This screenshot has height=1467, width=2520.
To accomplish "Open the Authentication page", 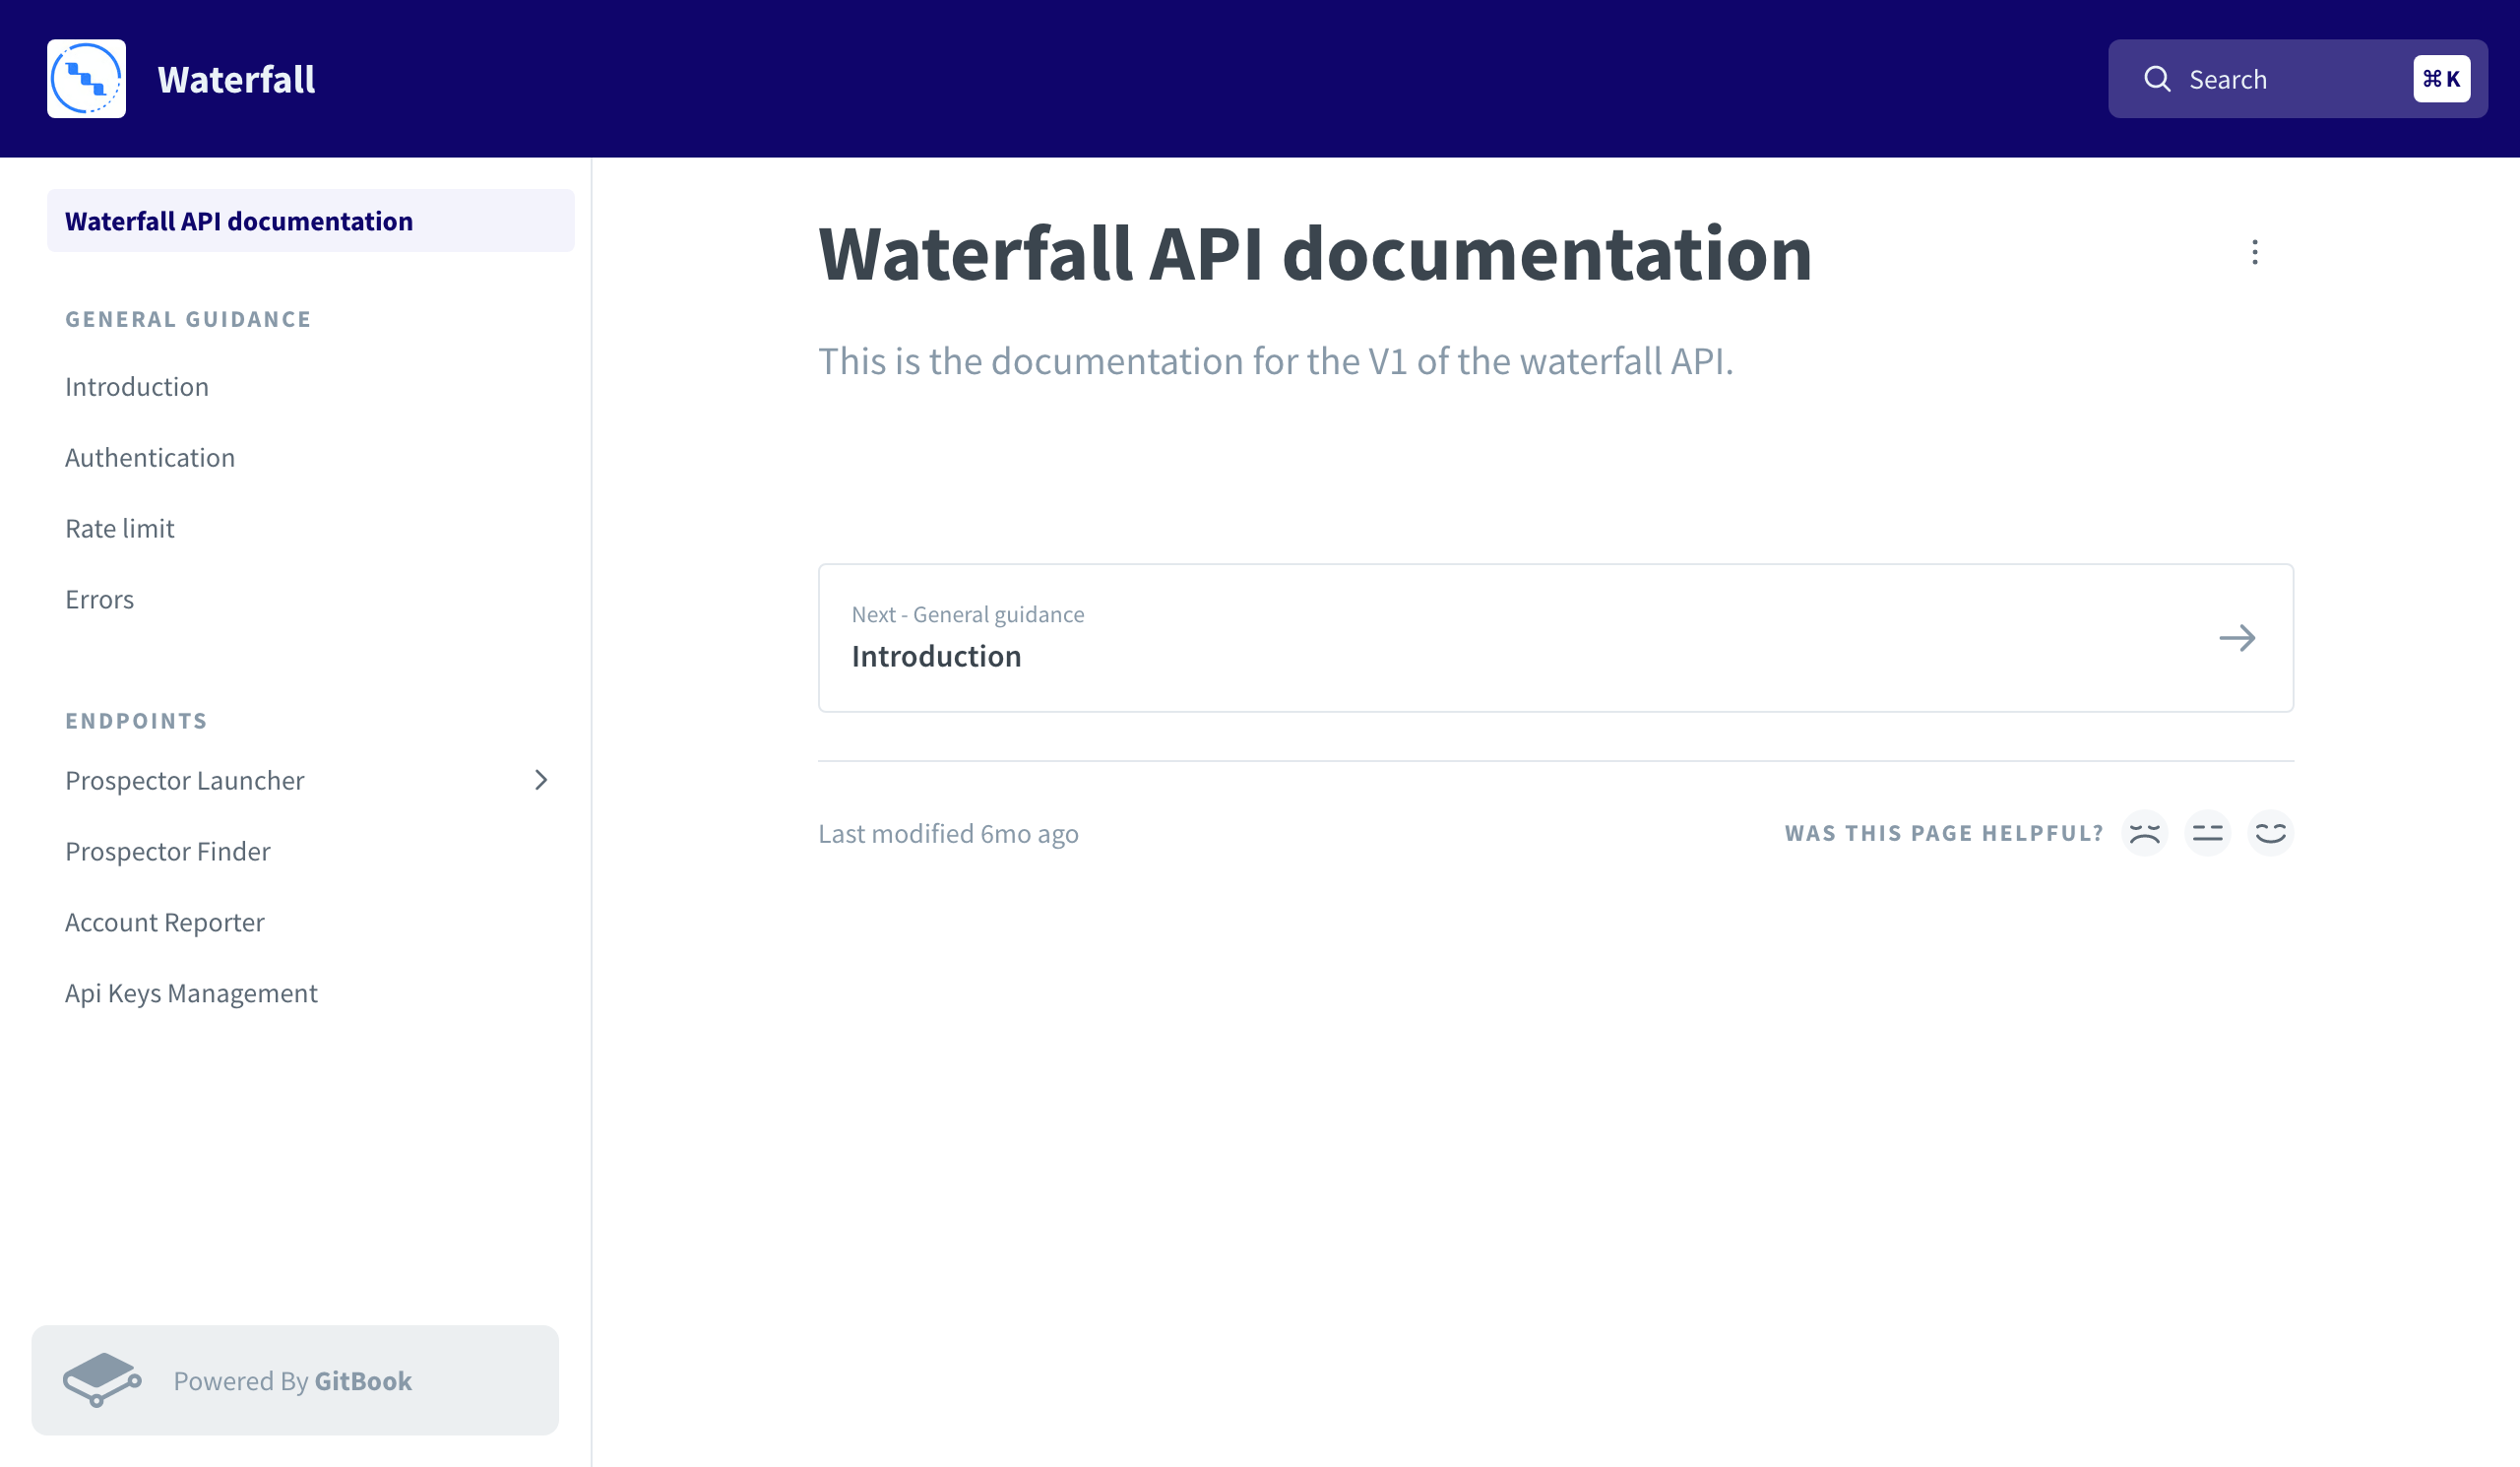I will click(150, 458).
